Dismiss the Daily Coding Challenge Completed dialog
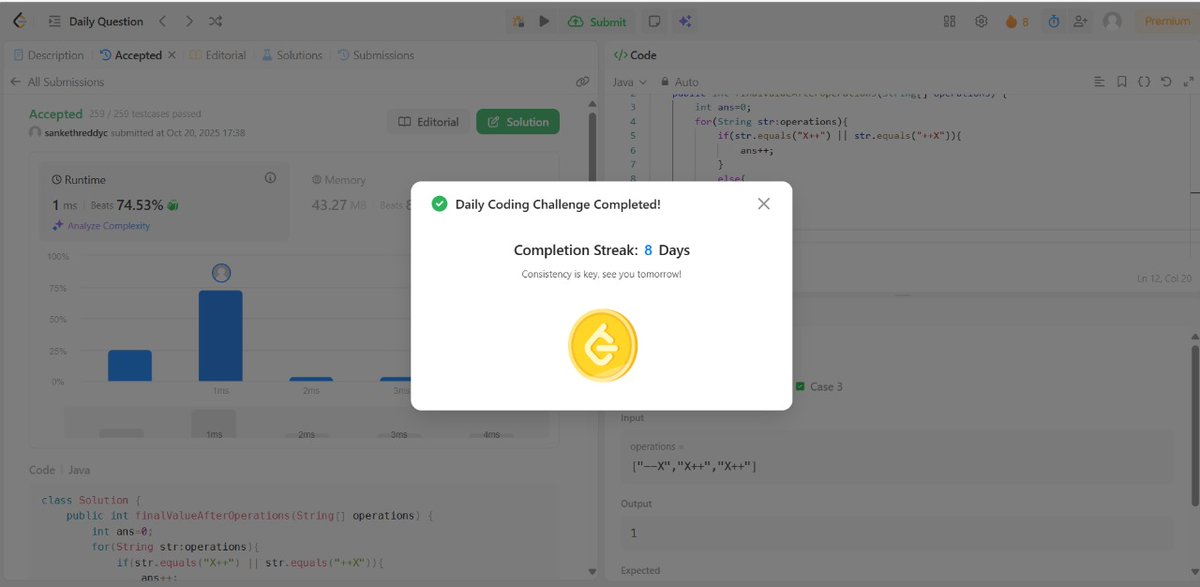Image resolution: width=1200 pixels, height=587 pixels. click(x=763, y=203)
